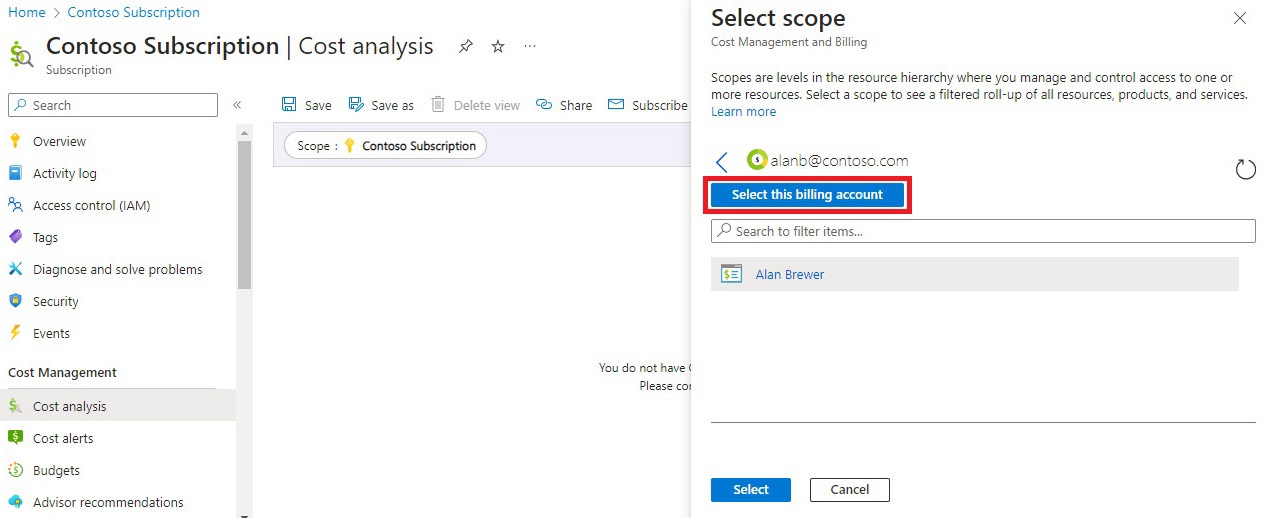This screenshot has height=518, width=1269.
Task: Click Select this billing account
Action: pos(807,194)
